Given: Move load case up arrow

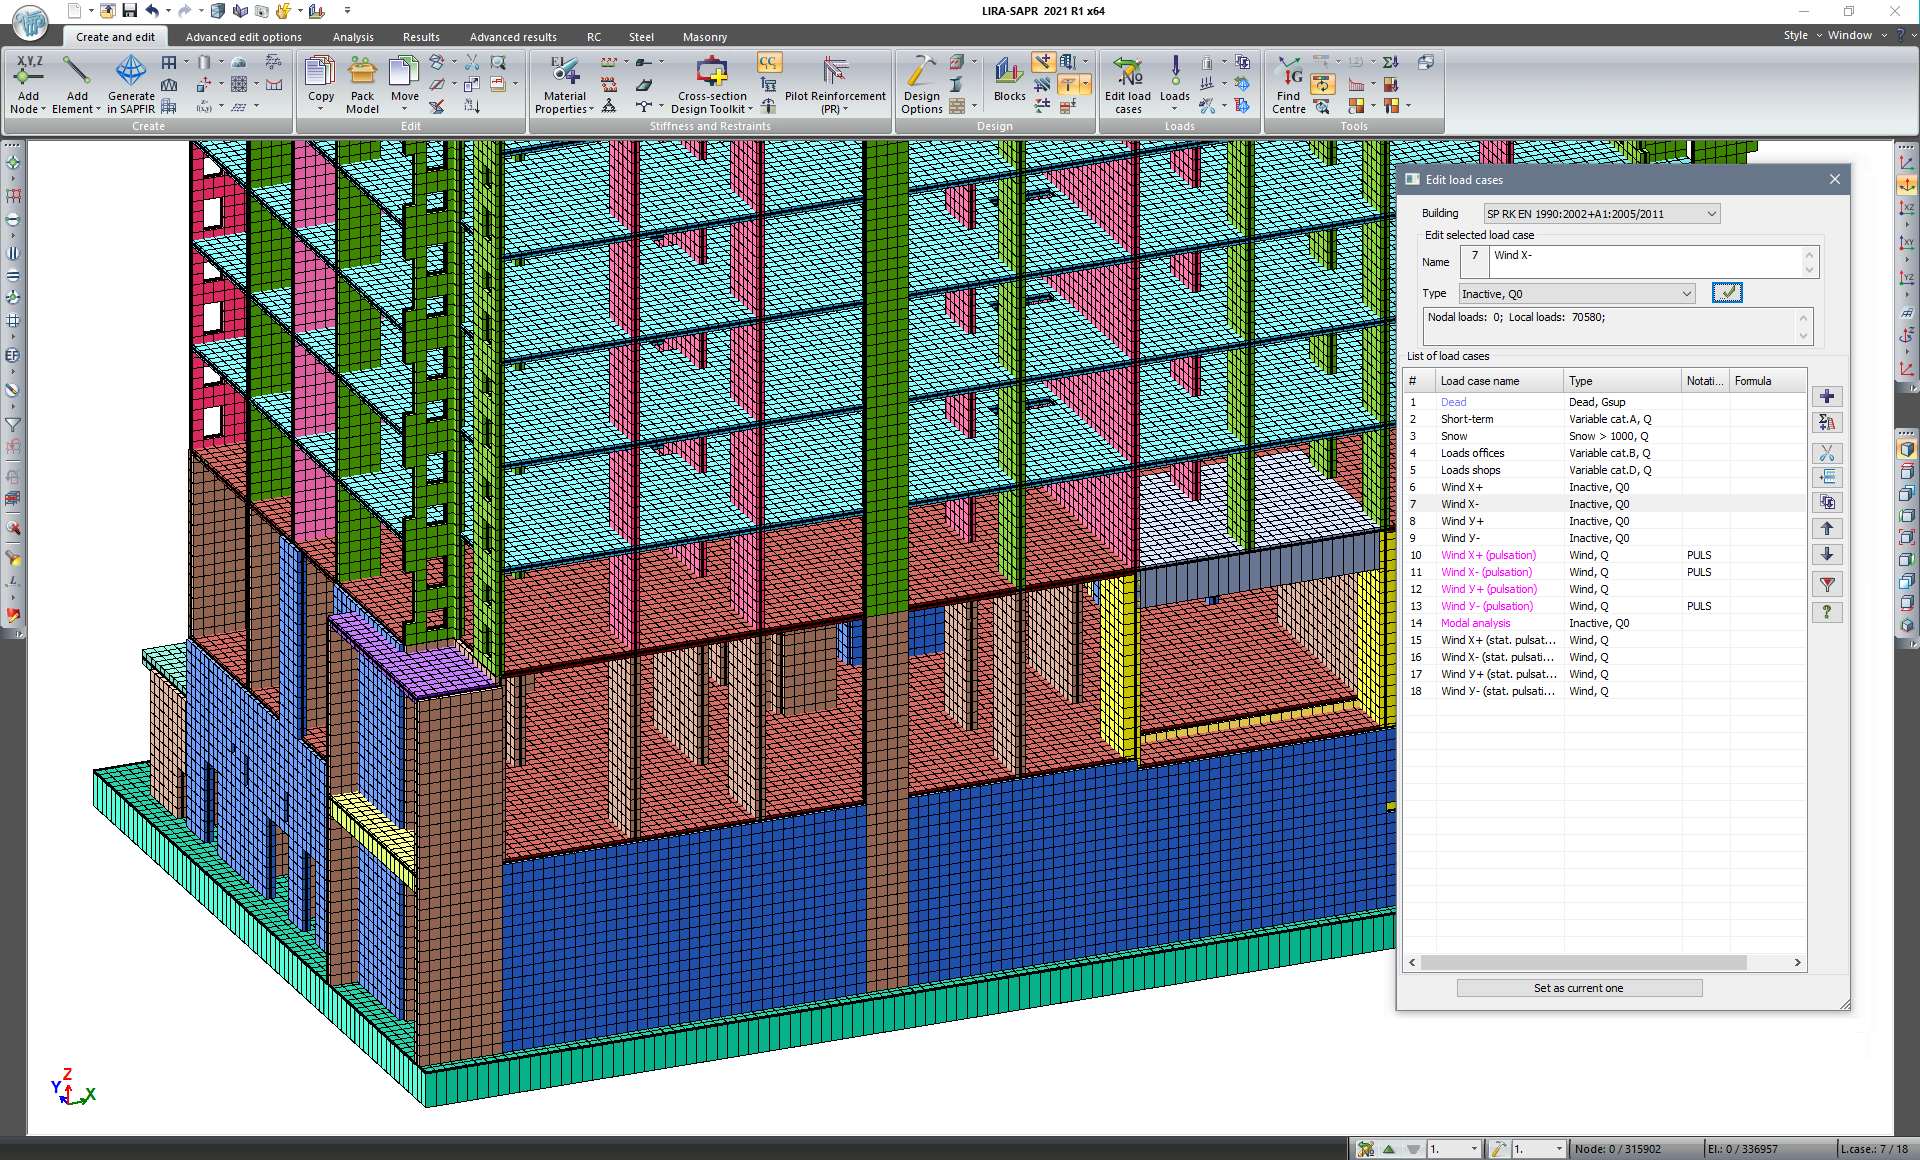Looking at the screenshot, I should click(1827, 529).
